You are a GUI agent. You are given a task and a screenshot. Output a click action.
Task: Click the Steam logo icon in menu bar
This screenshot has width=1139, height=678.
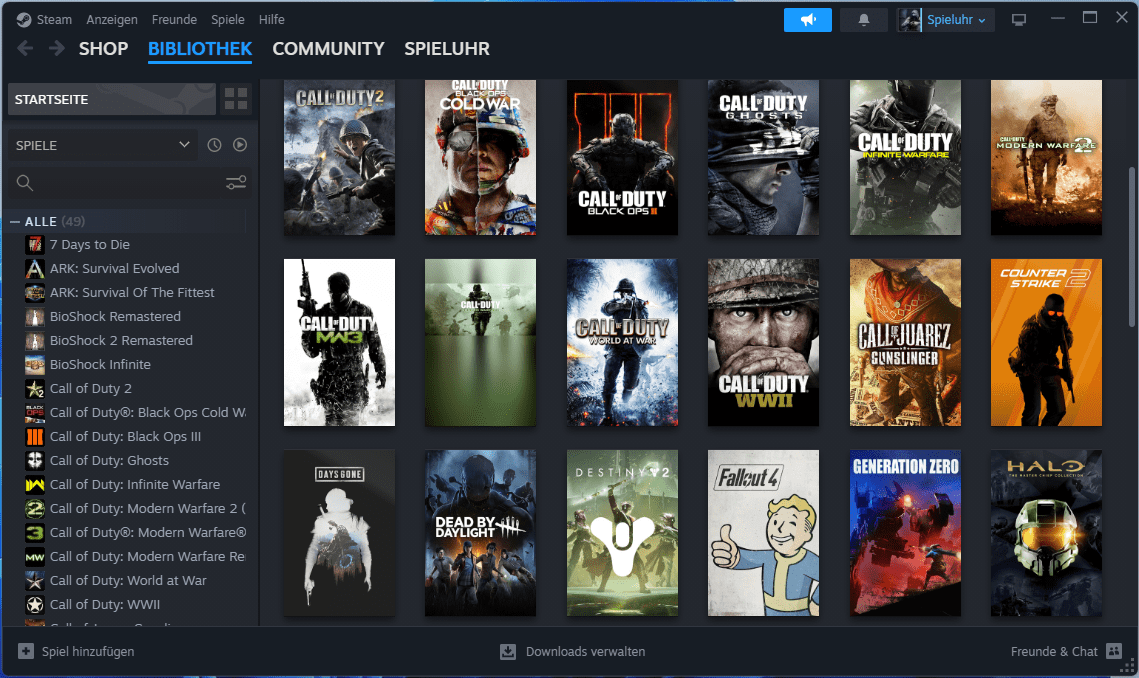click(24, 20)
